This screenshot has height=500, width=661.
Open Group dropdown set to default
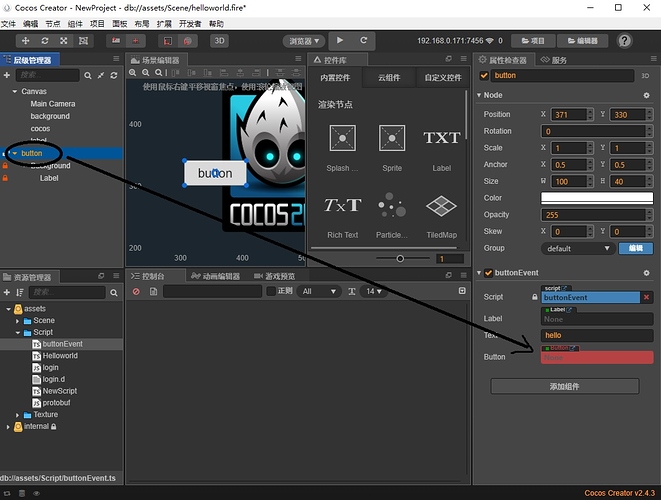(578, 248)
